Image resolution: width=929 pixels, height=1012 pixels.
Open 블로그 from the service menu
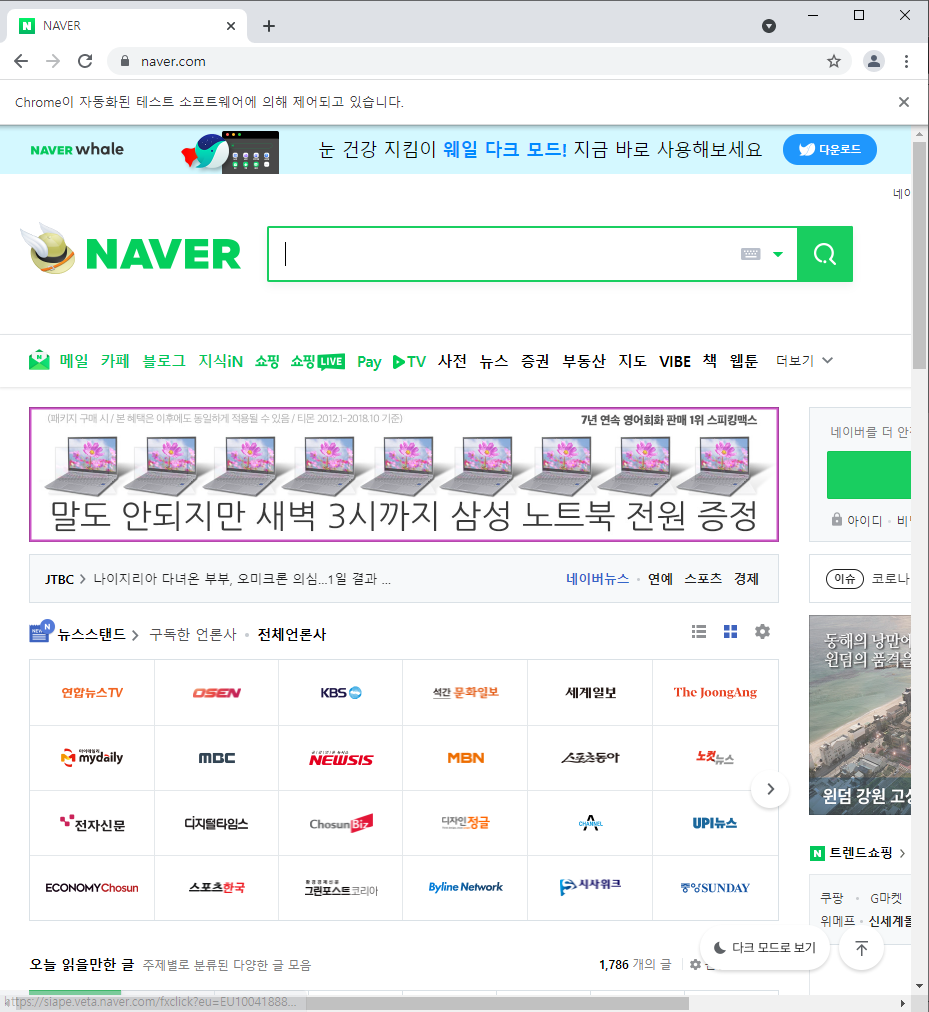163,361
